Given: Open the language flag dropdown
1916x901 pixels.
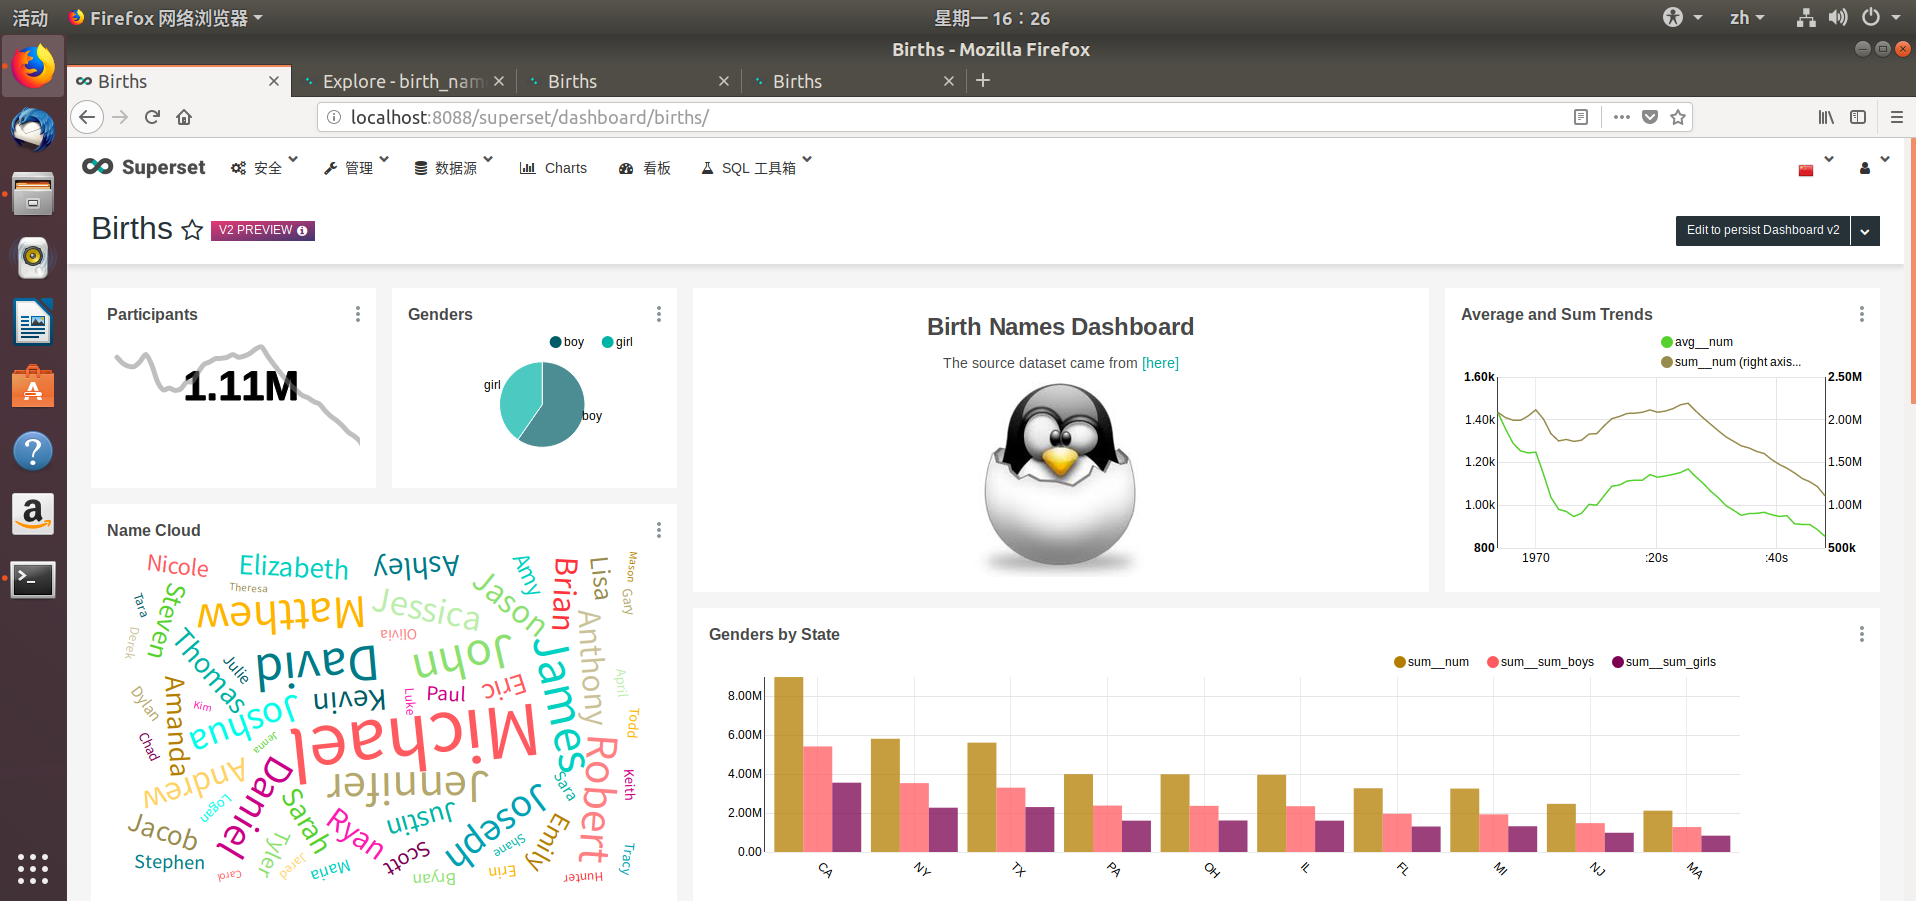Looking at the screenshot, I should [1815, 168].
